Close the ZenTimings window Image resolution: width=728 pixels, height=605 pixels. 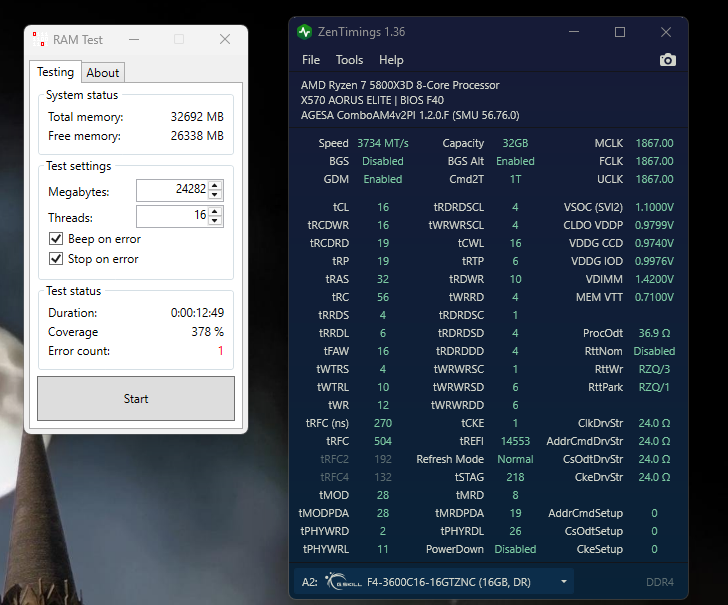[666, 32]
